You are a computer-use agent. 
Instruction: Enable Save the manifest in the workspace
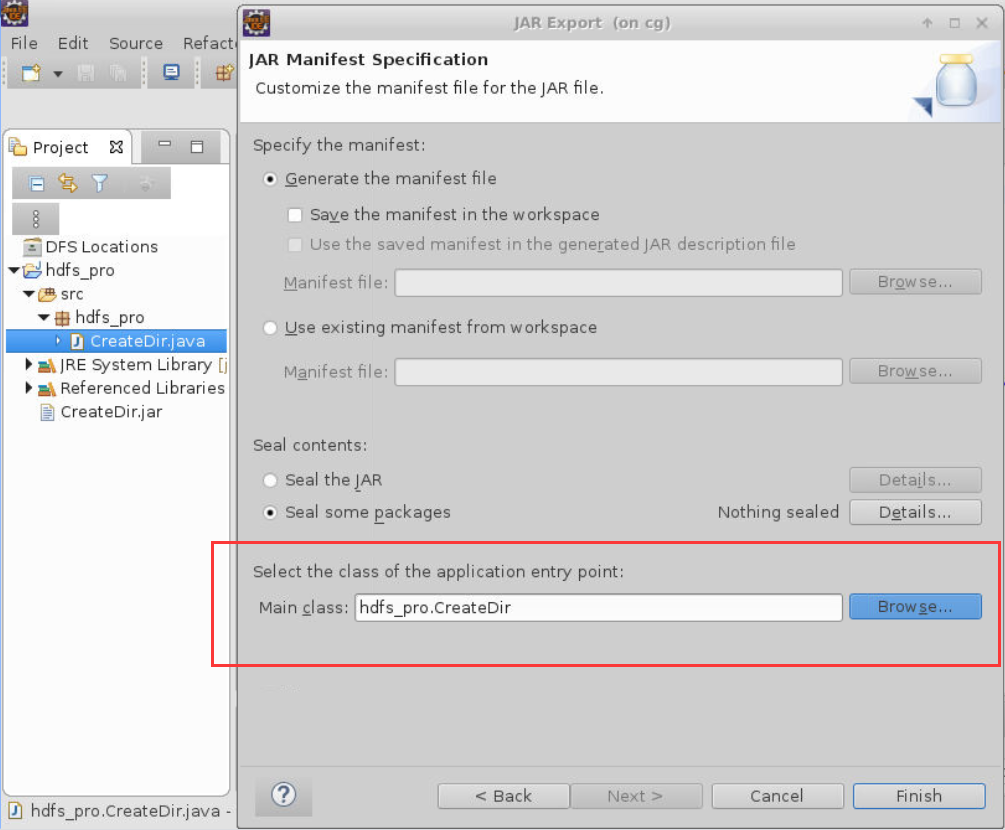[295, 215]
